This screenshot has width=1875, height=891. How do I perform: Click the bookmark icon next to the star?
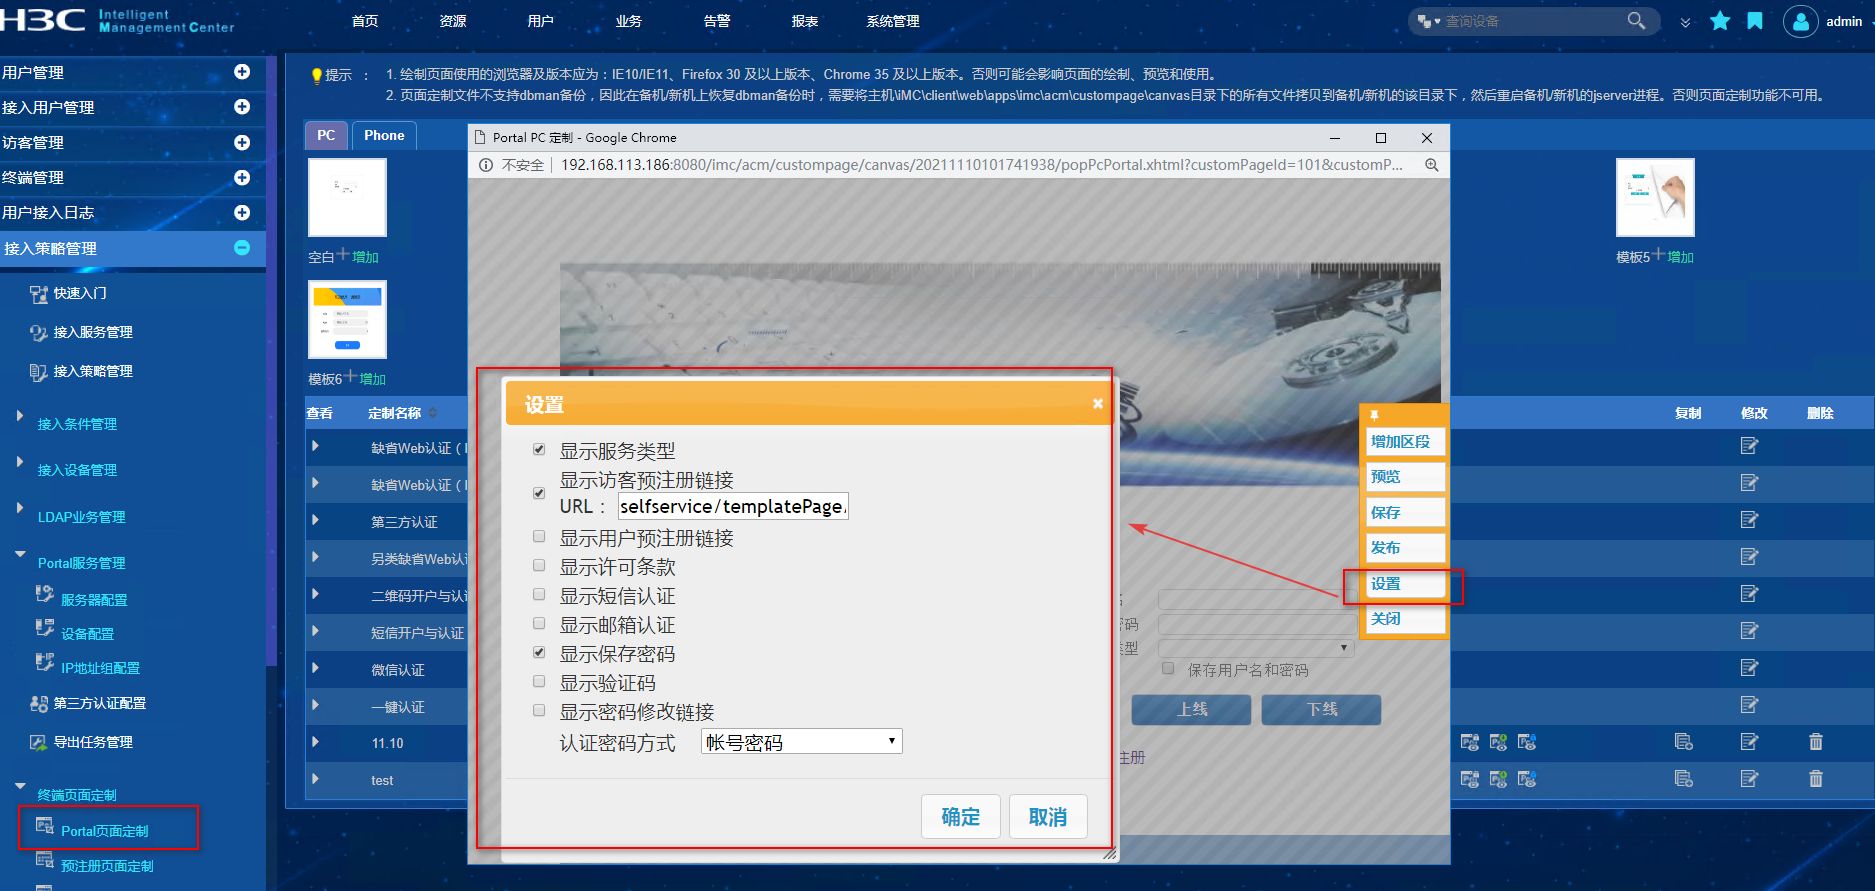pyautogui.click(x=1755, y=21)
